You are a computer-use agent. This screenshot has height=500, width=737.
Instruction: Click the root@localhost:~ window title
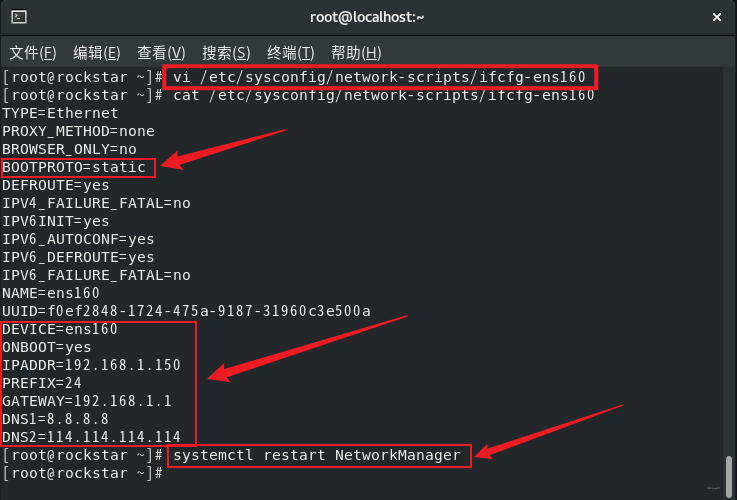[x=368, y=17]
